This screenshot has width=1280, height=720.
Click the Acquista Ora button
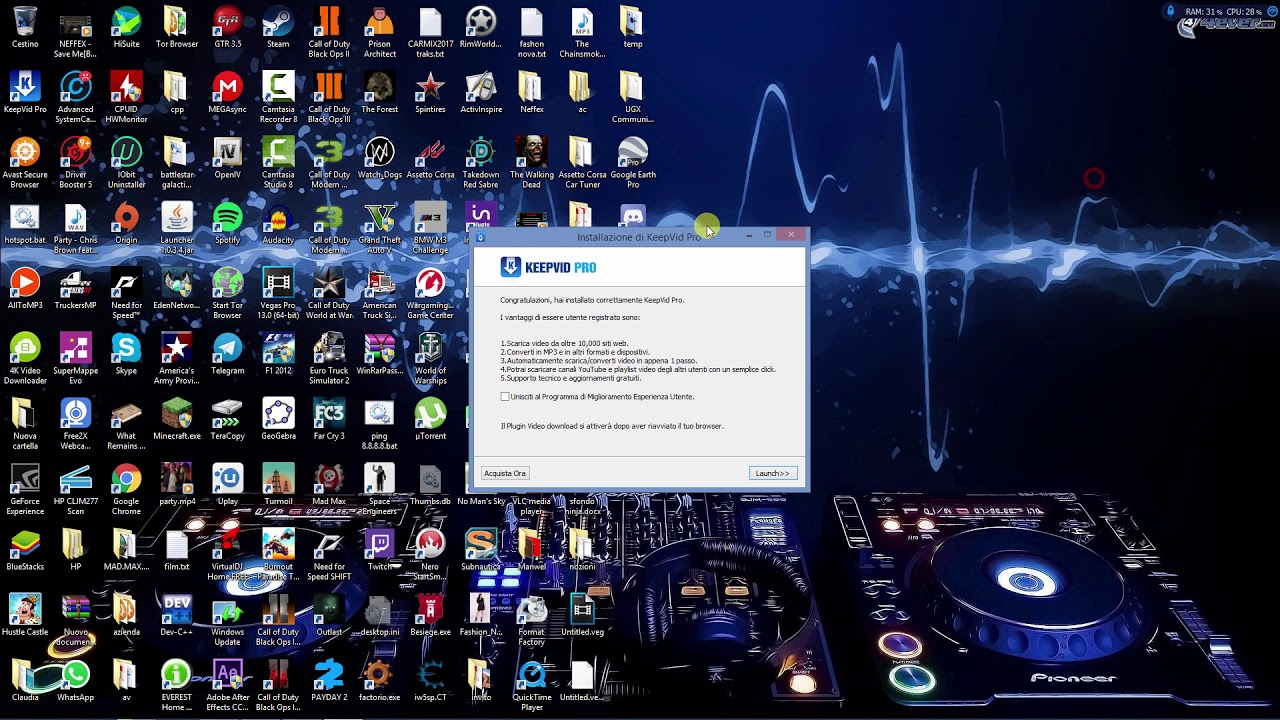[505, 473]
